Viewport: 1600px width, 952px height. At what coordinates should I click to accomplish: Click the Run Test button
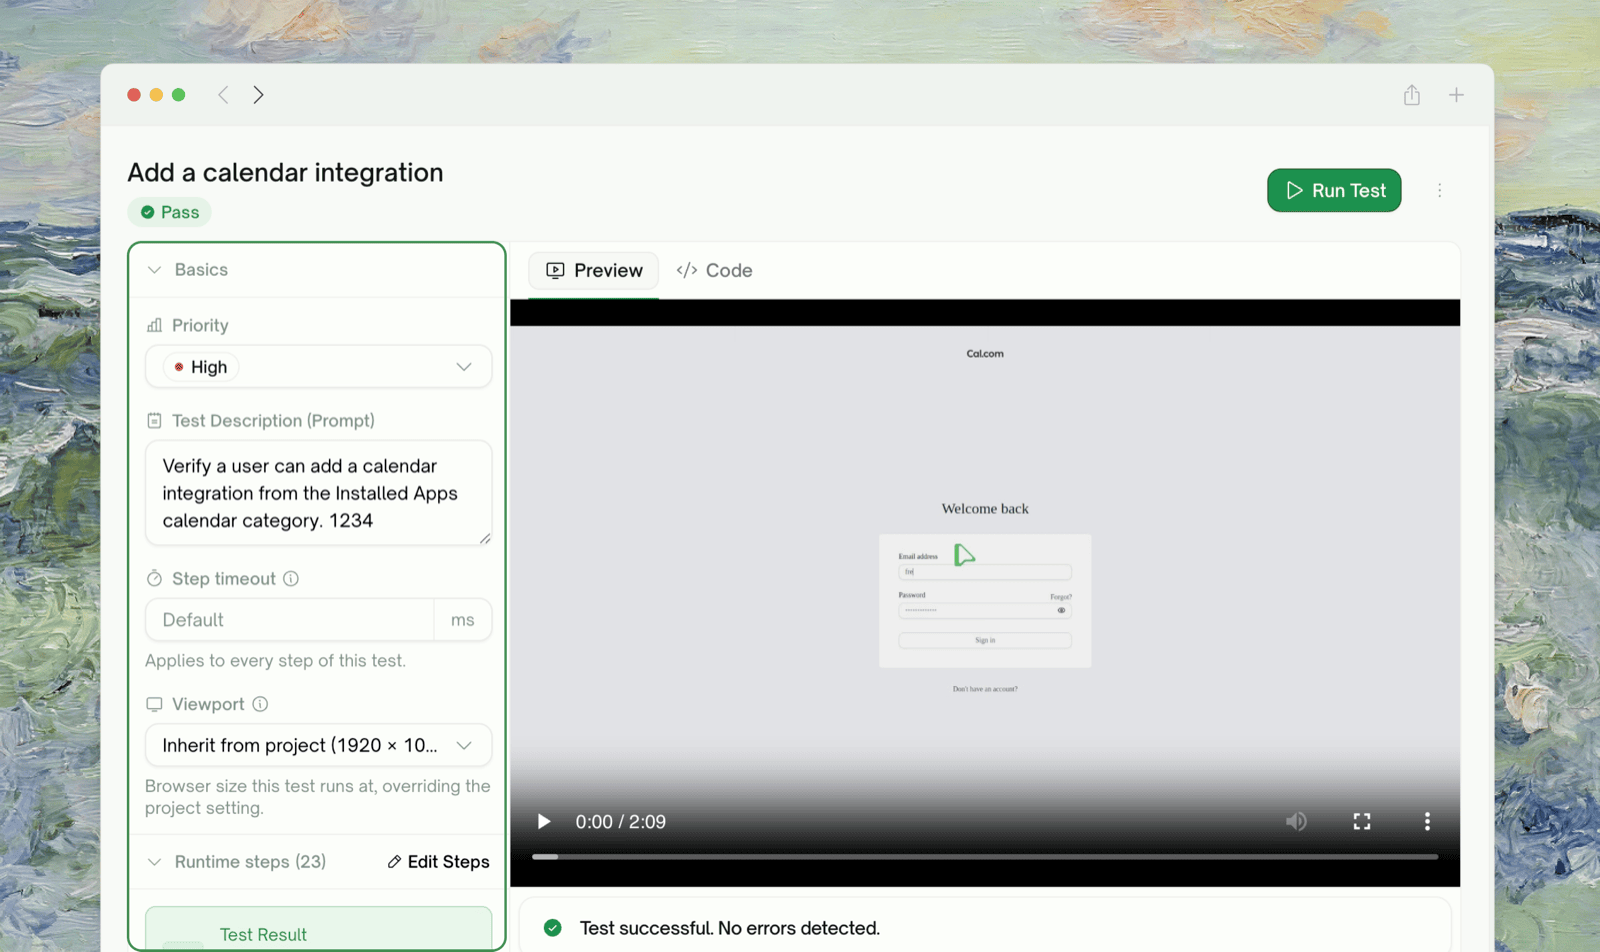1334,190
